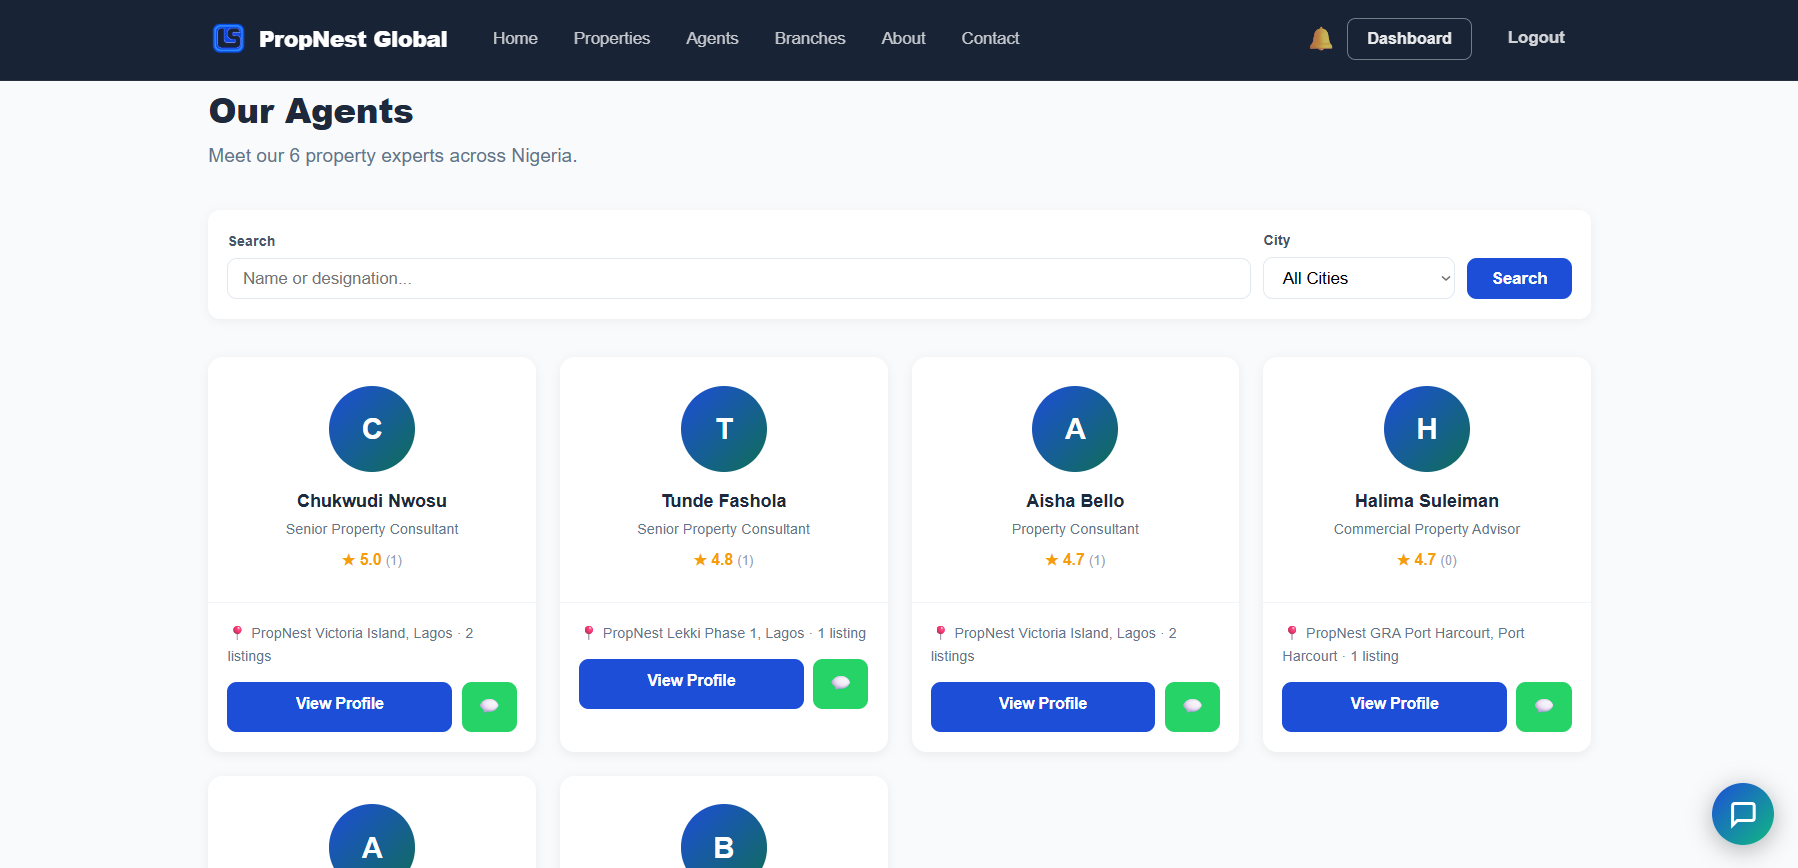This screenshot has width=1798, height=868.
Task: Click the rating star on Aisha Bello's card
Action: (x=1052, y=560)
